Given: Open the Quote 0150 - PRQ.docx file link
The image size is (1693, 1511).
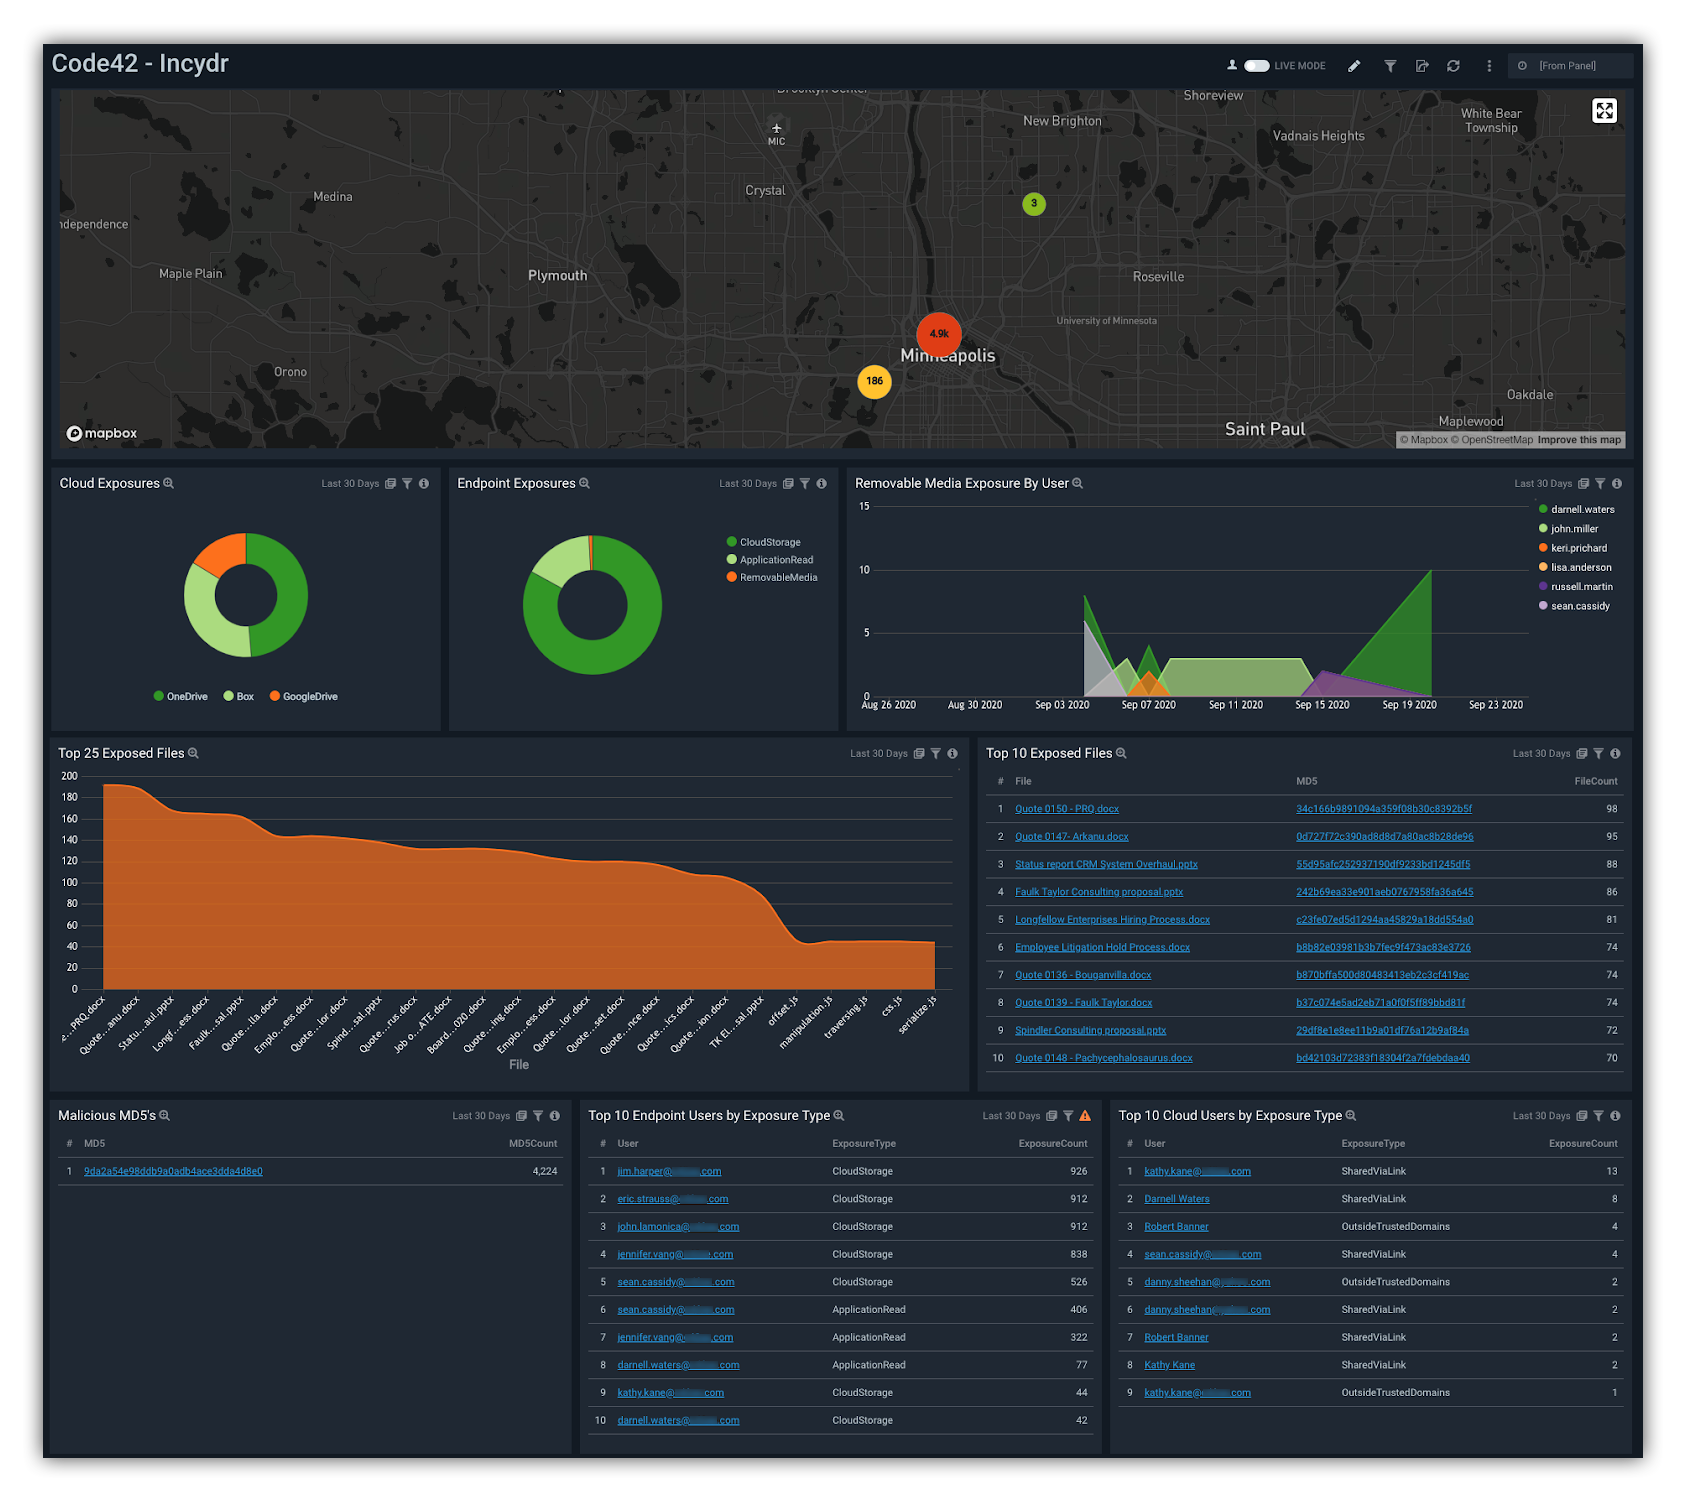Looking at the screenshot, I should [x=1067, y=808].
